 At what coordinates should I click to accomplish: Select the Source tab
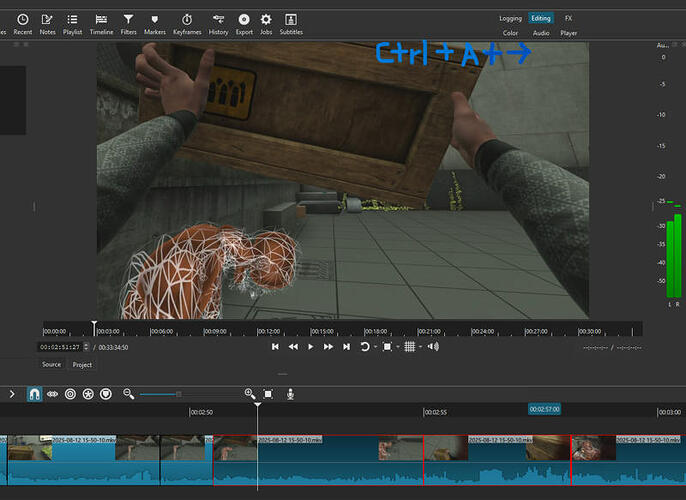(52, 364)
